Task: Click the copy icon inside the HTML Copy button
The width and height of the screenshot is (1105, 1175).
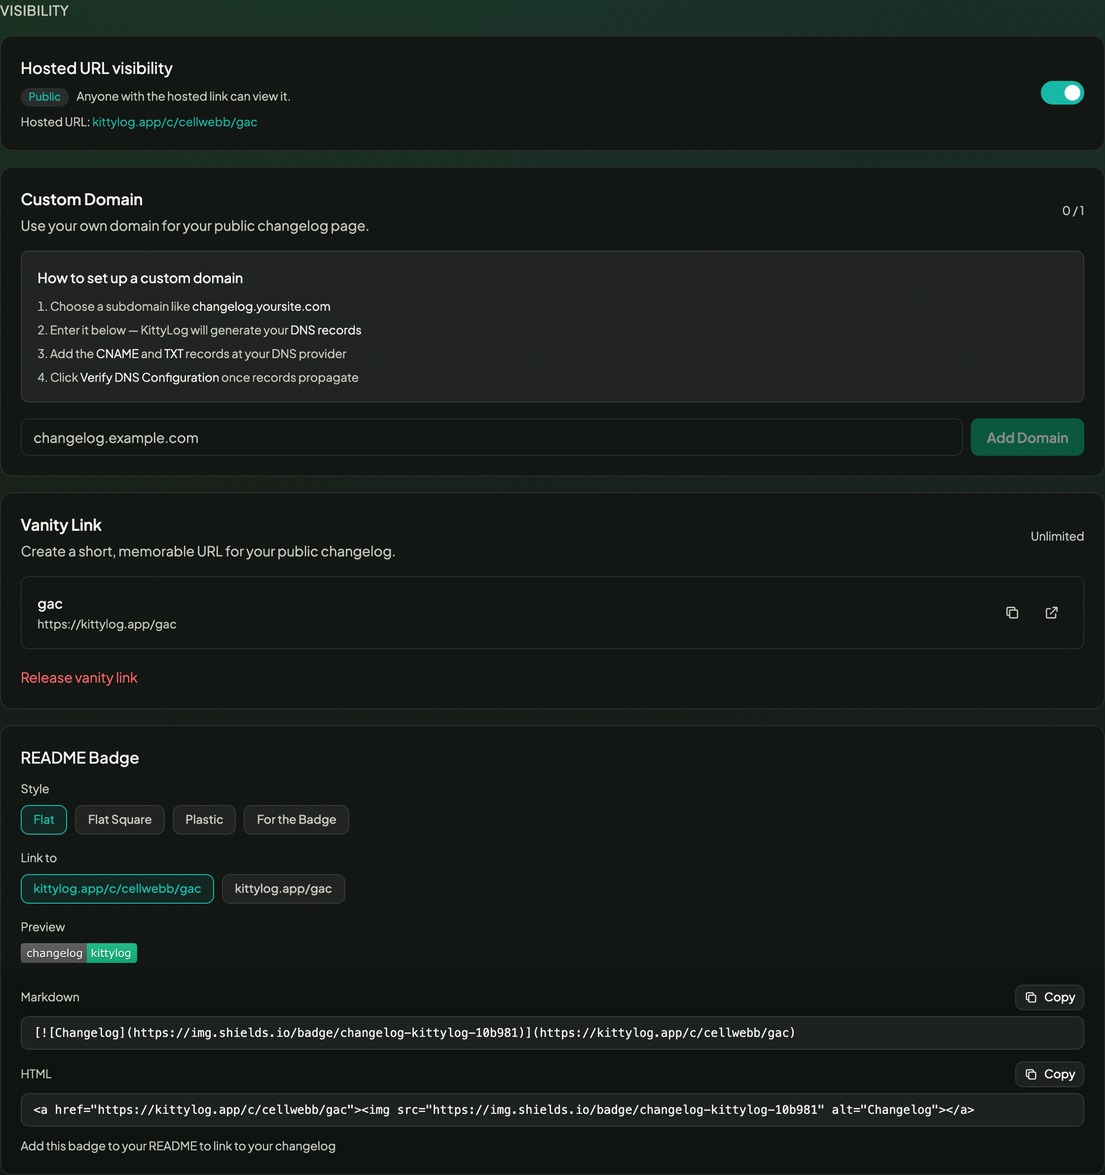Action: coord(1031,1074)
